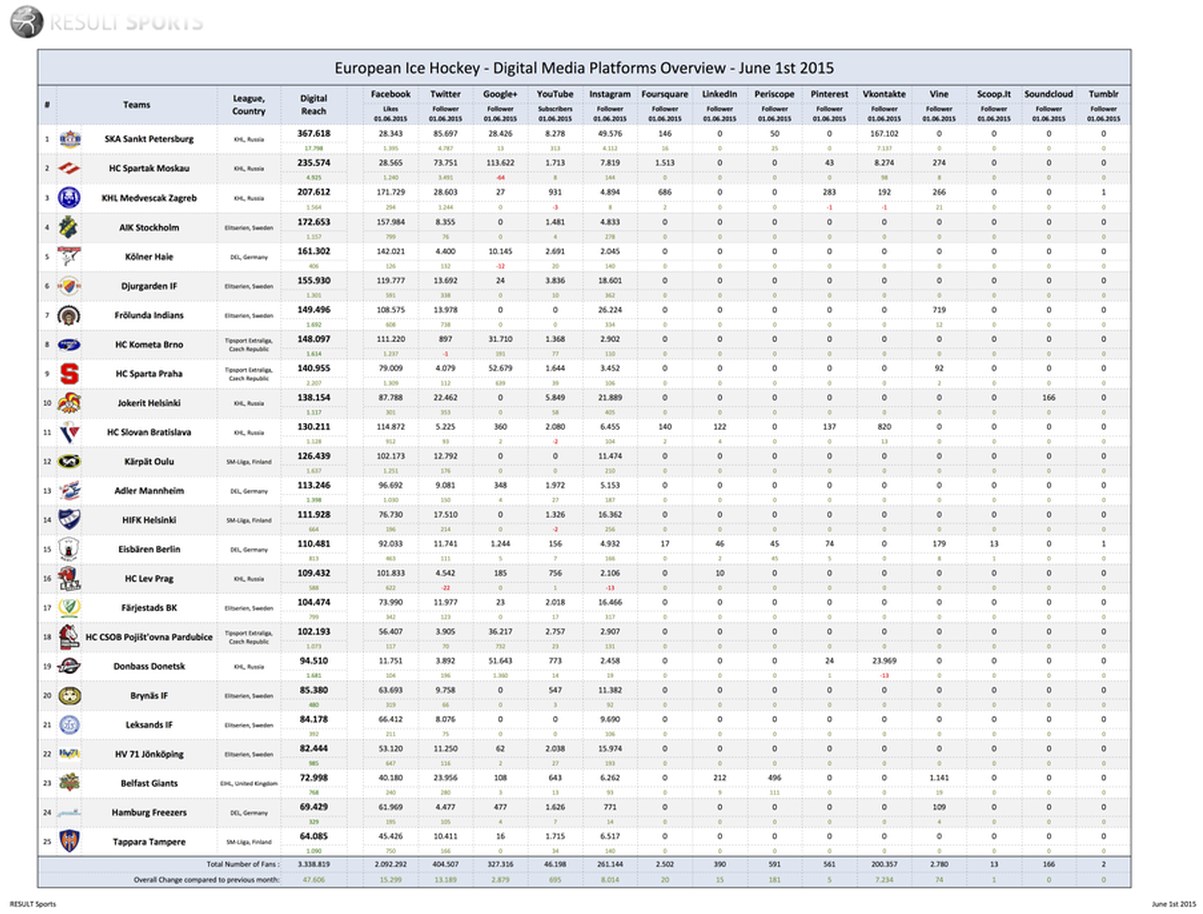Click the SKA Sankt Petersburg team logo
This screenshot has height=914, width=1203.
pos(71,138)
